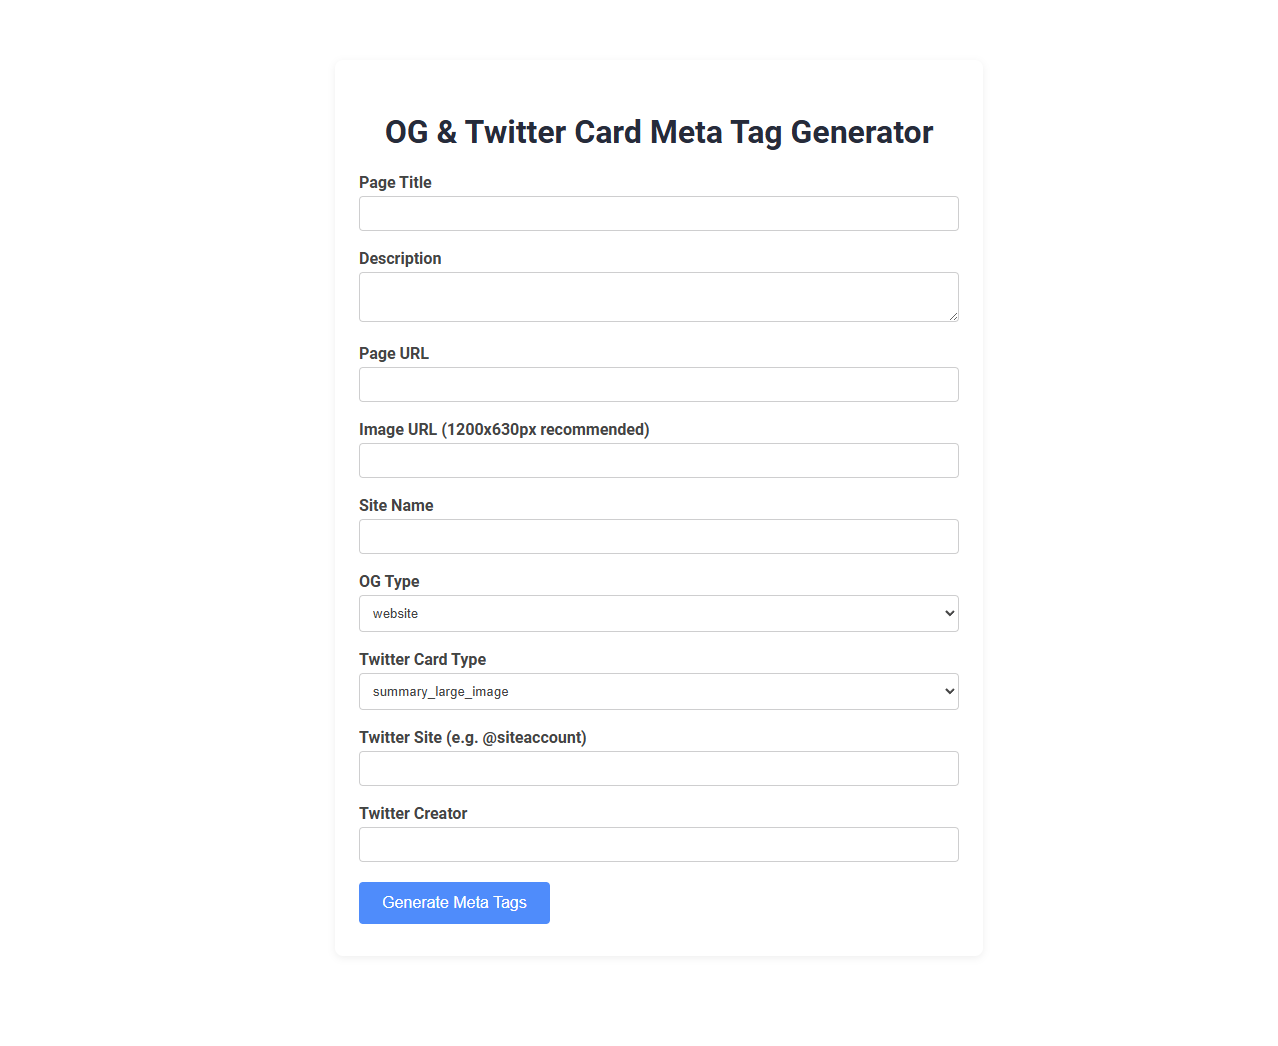Focus the Description text area

pos(658,296)
